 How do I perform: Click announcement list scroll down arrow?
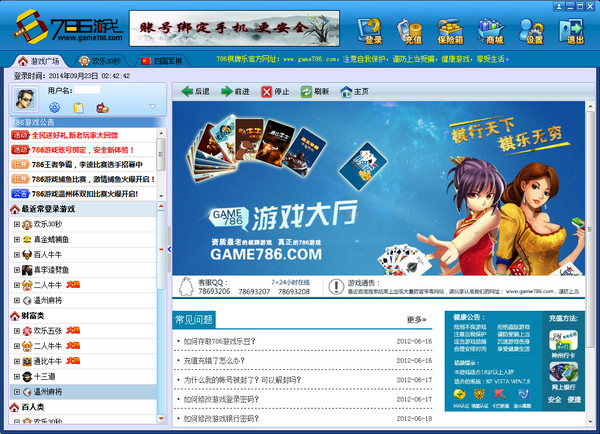161,196
